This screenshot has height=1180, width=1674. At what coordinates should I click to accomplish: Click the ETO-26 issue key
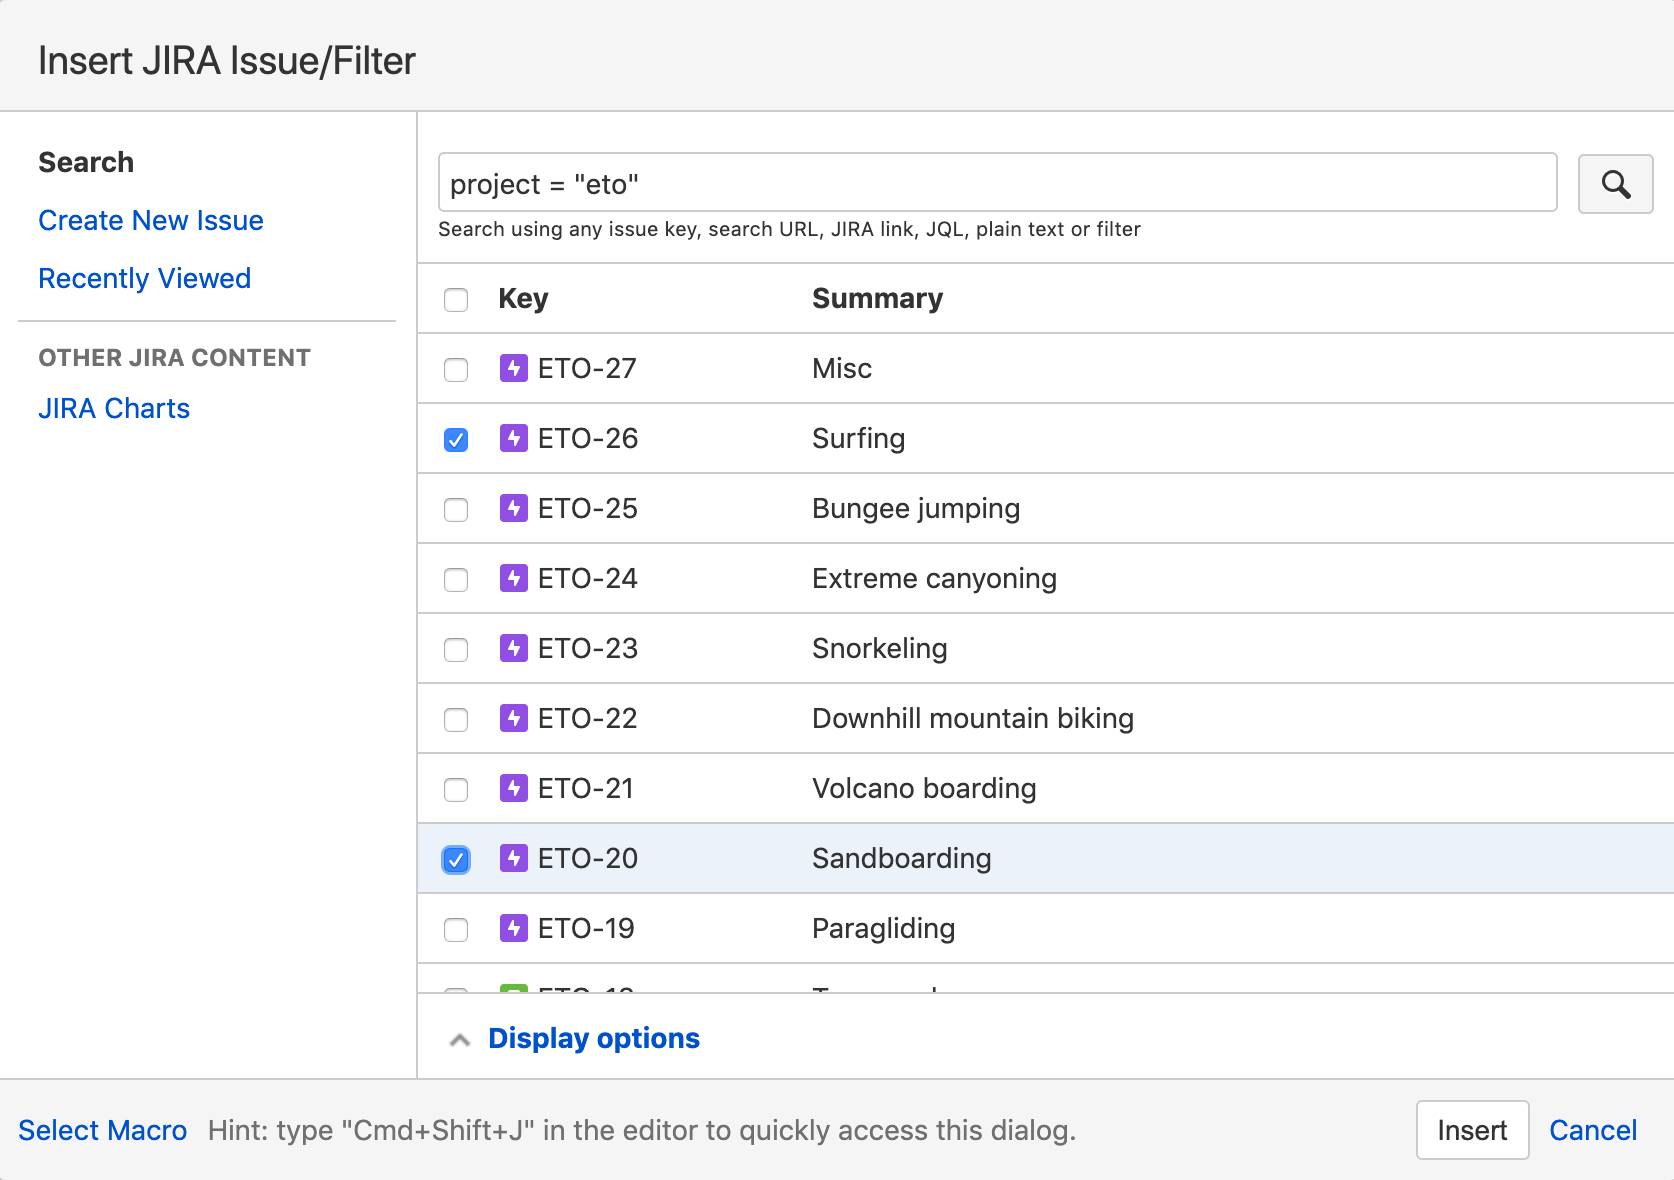click(588, 438)
